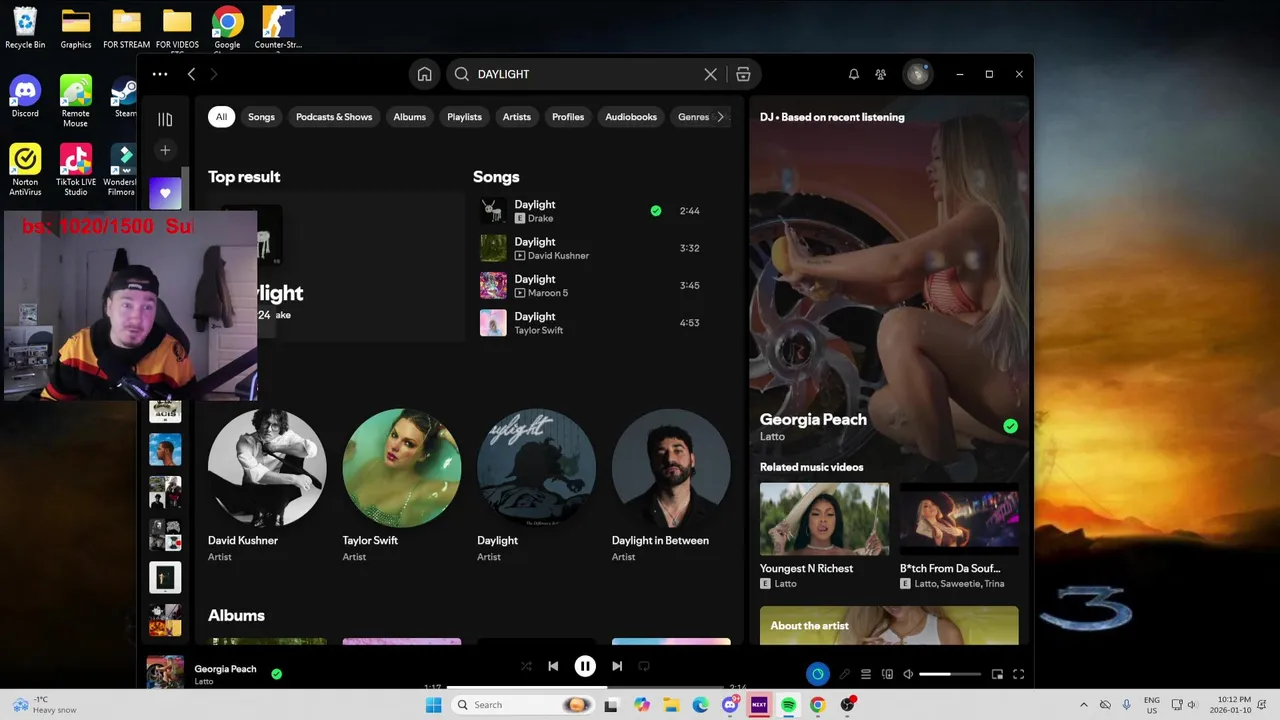Switch to Podcasts & Shows filter
This screenshot has height=720, width=1280.
coord(334,117)
